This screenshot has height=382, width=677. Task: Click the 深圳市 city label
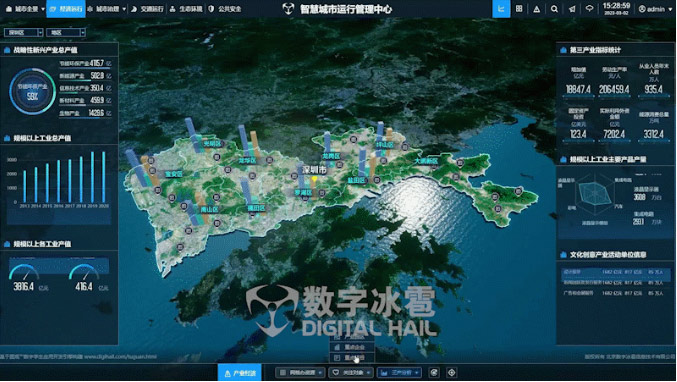pos(314,170)
